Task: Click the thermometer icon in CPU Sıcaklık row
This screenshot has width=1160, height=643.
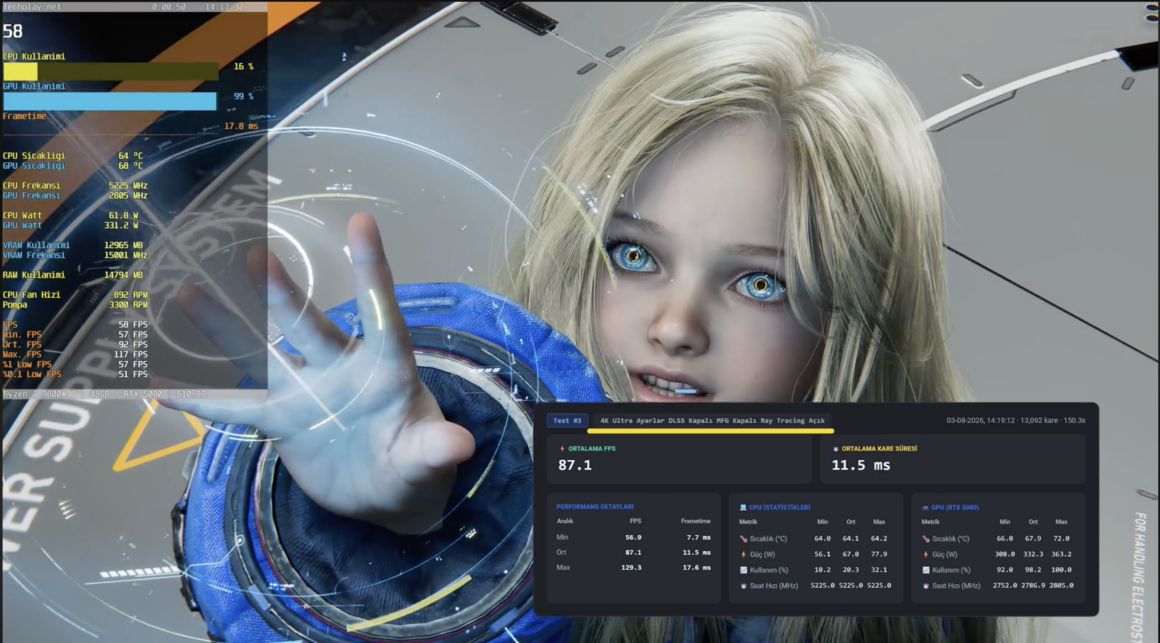Action: pyautogui.click(x=743, y=539)
